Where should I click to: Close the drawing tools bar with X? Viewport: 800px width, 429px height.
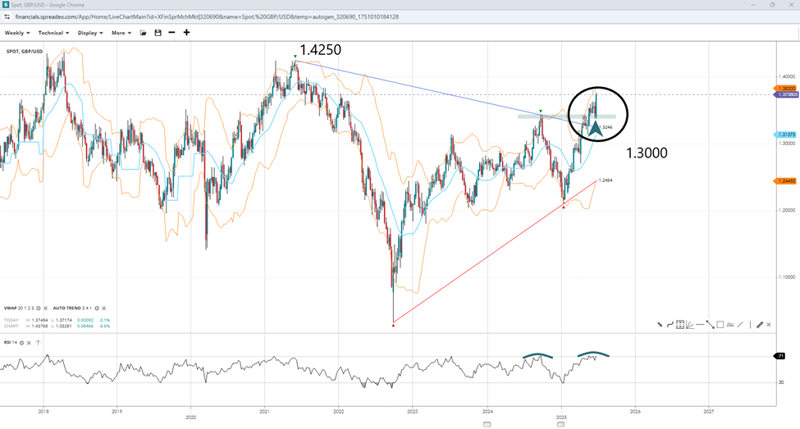(769, 325)
